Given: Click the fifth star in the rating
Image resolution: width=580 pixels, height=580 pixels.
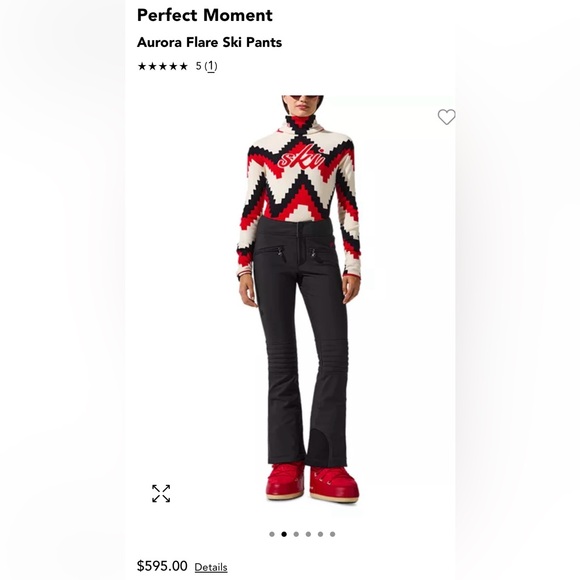Looking at the screenshot, I should coord(183,66).
